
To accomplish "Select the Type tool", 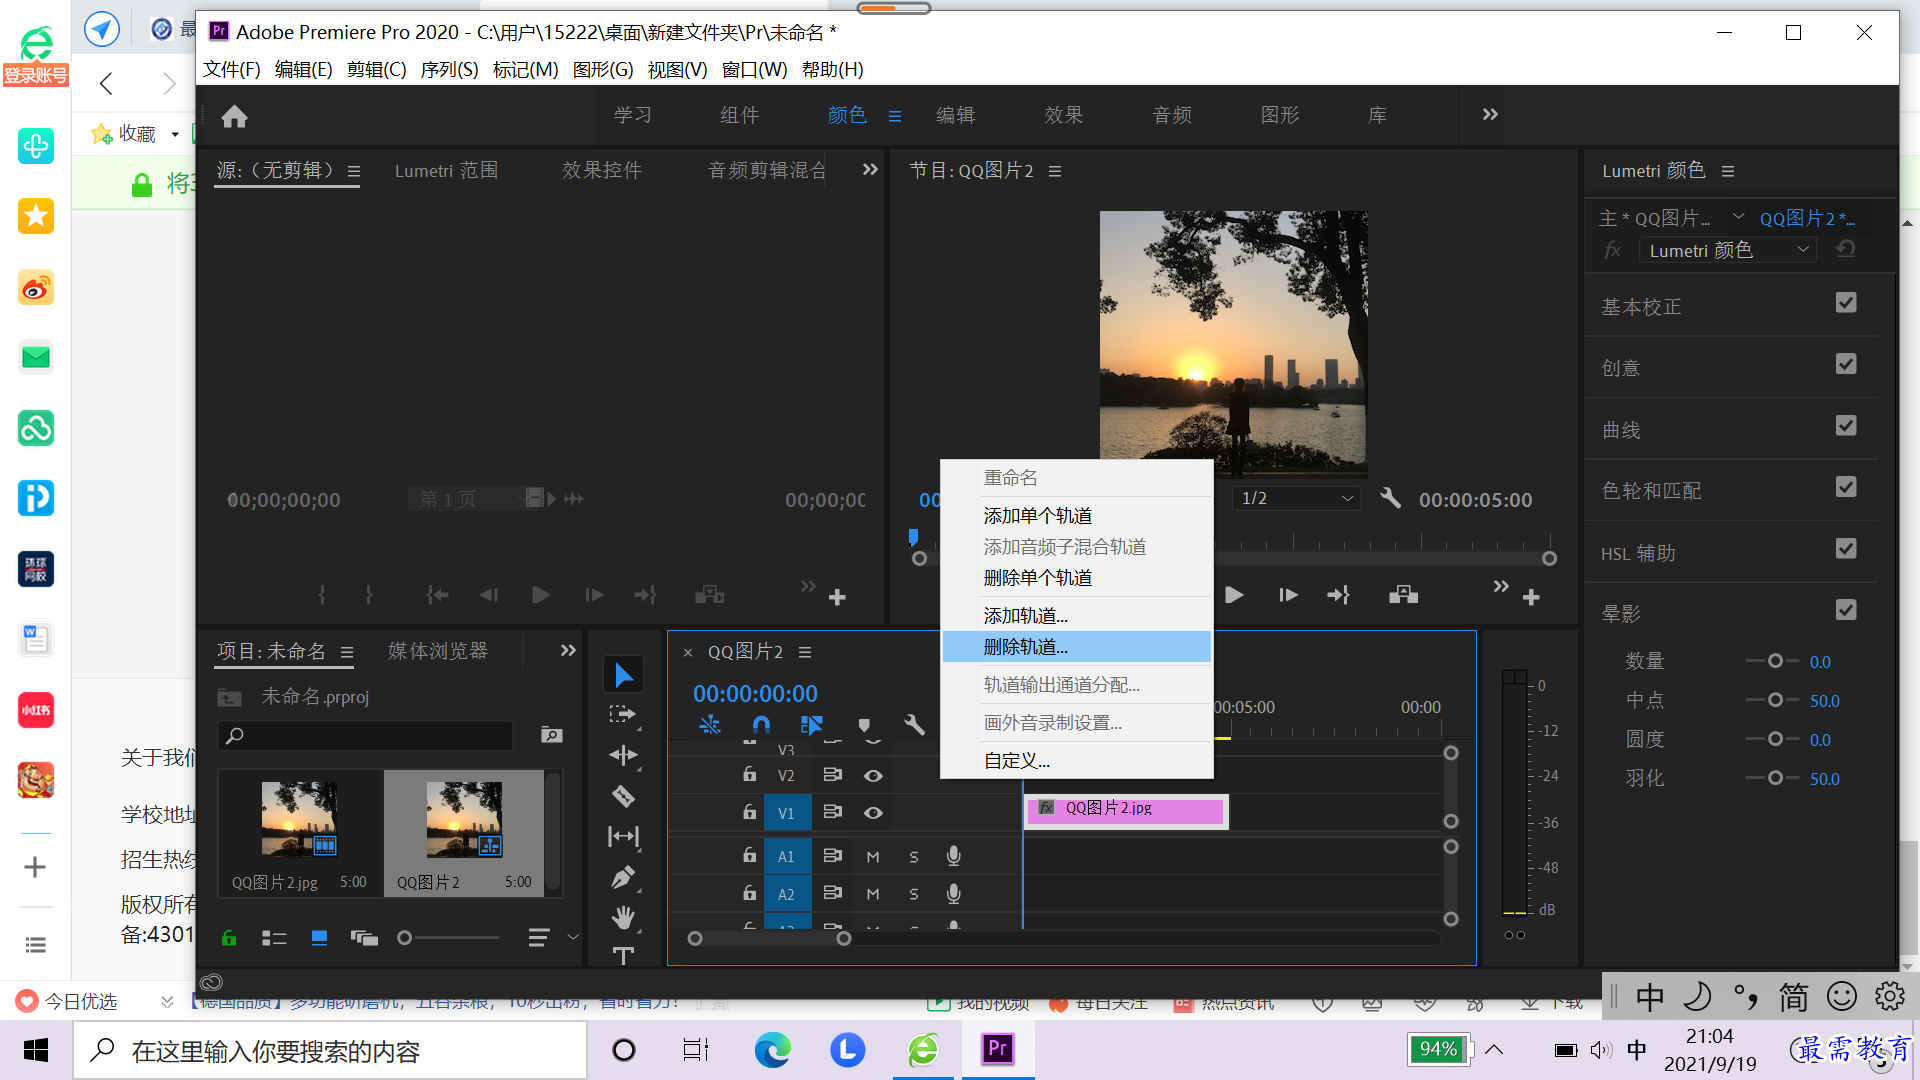I will [x=623, y=956].
